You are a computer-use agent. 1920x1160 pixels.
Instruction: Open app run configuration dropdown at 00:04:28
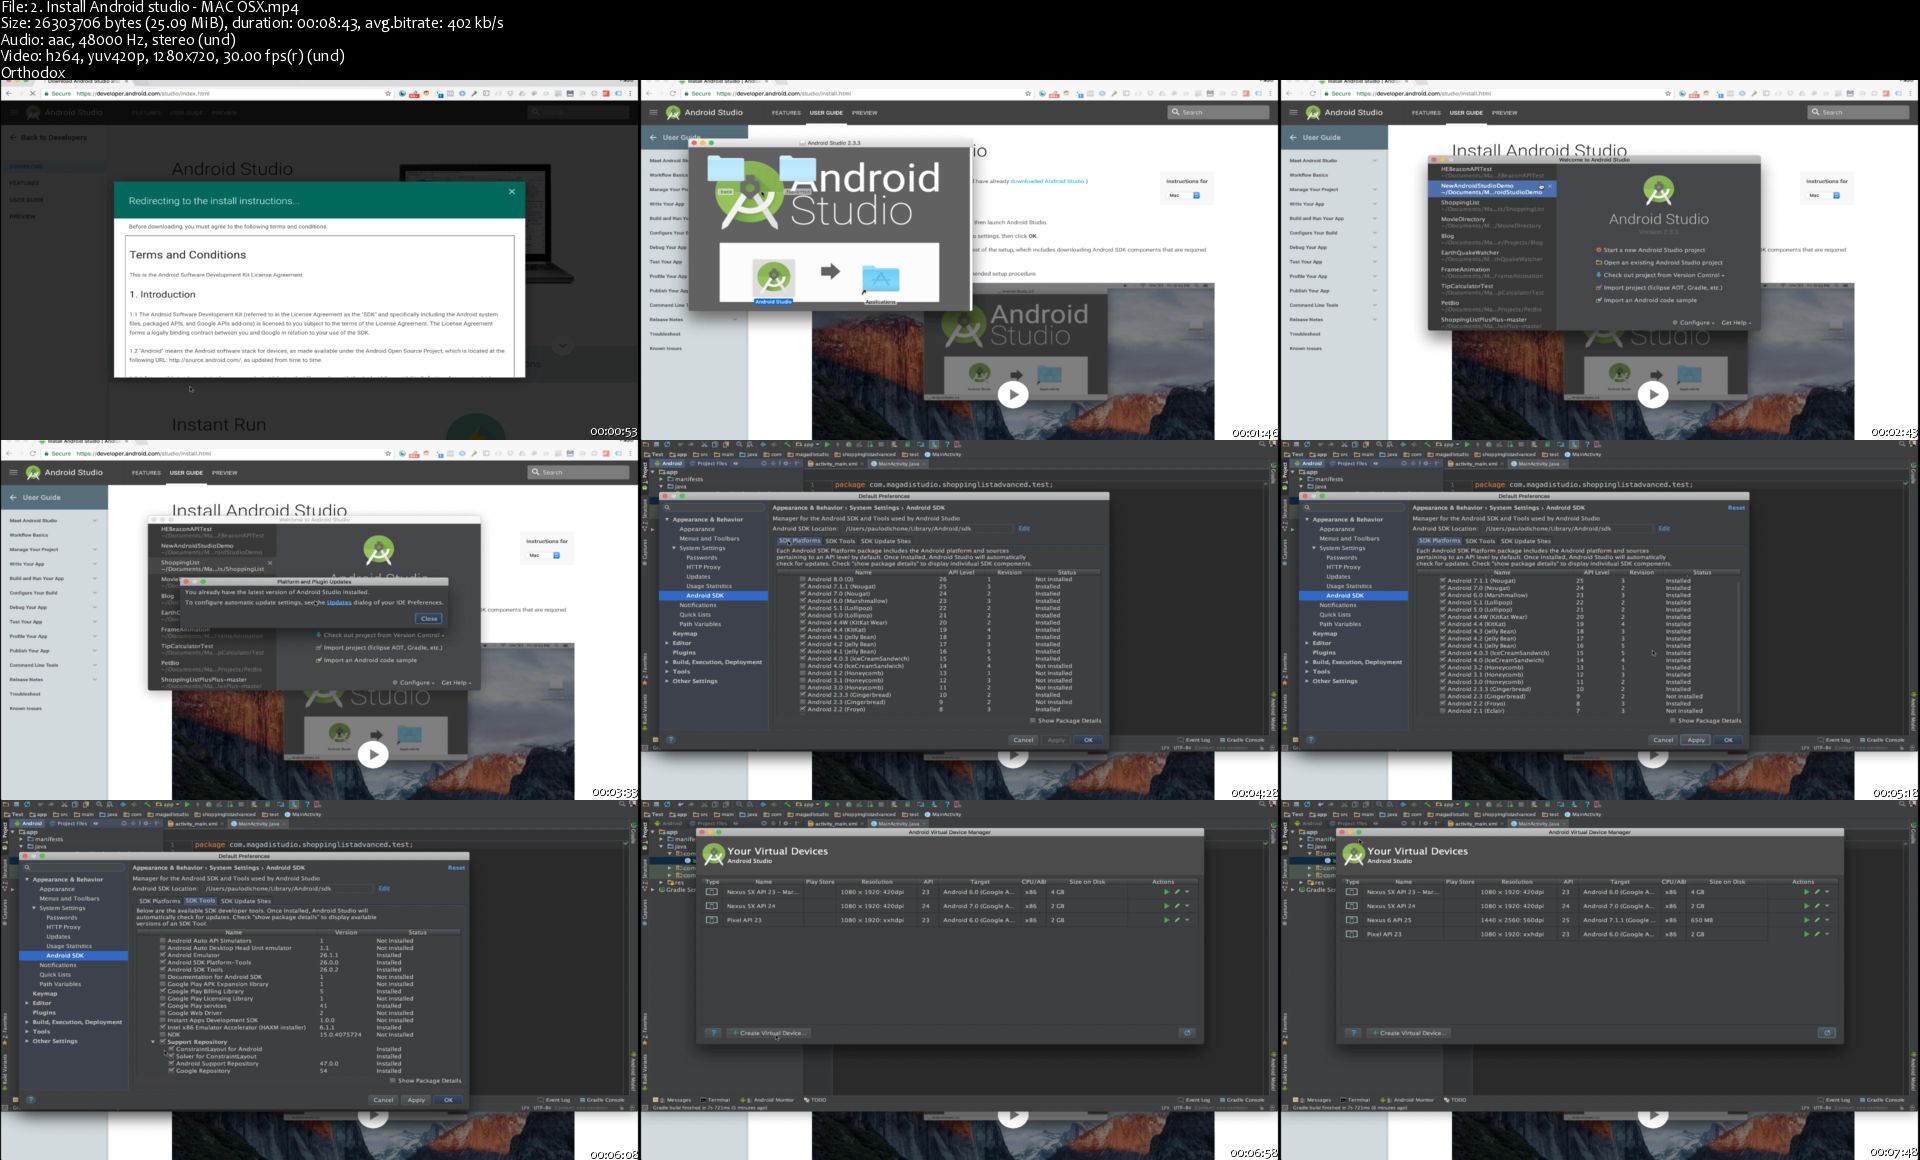point(808,444)
